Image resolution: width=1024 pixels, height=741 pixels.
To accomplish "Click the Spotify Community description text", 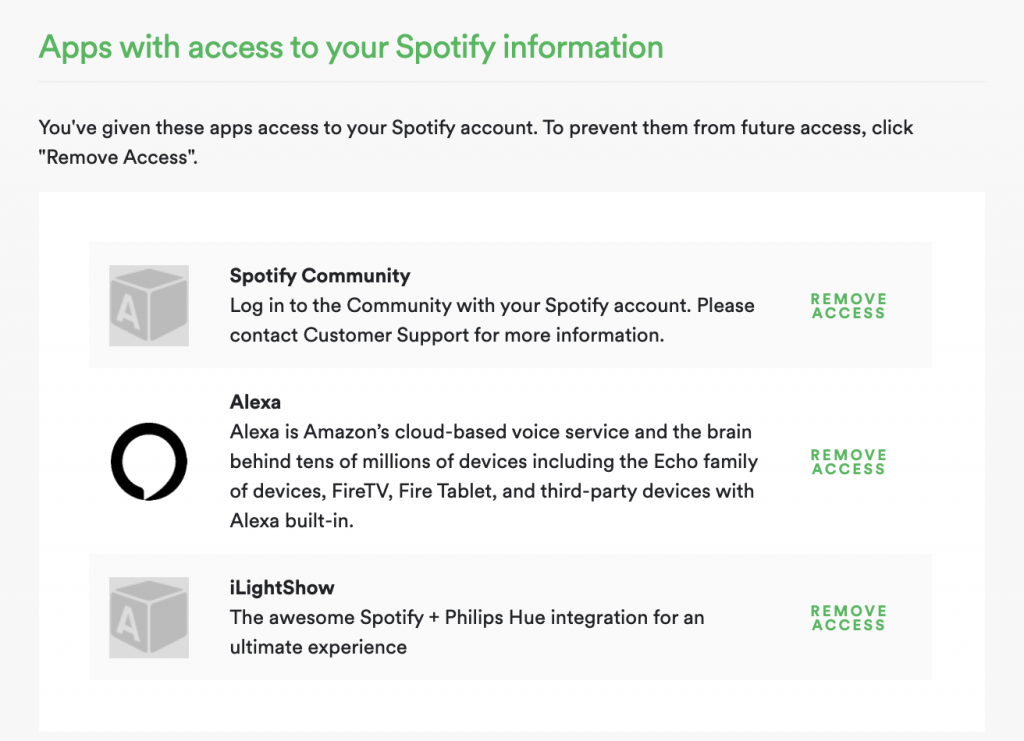I will [x=492, y=320].
